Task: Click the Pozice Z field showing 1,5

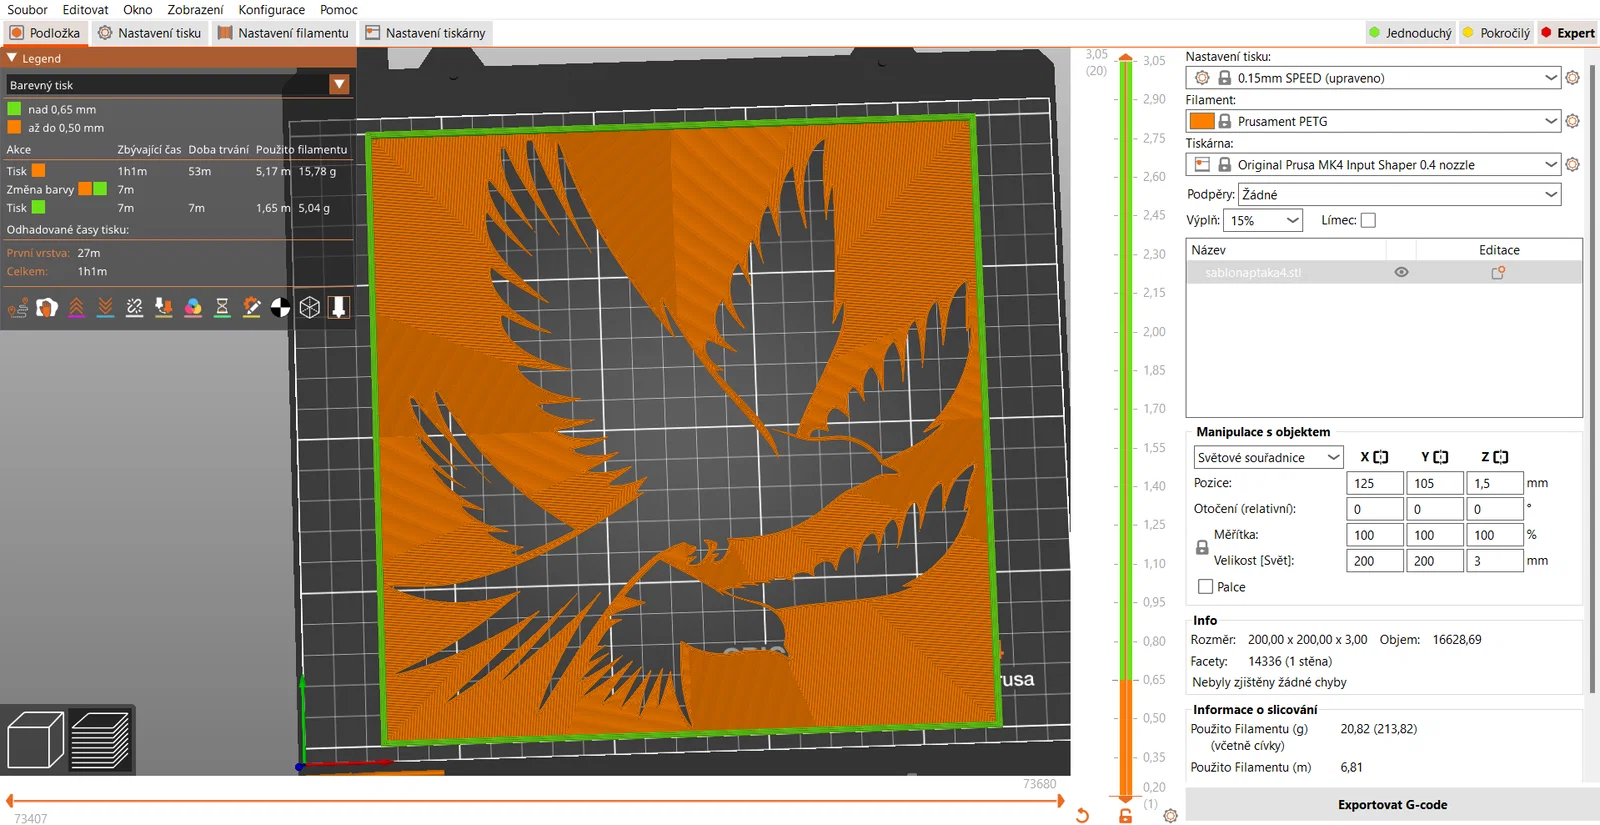Action: click(x=1495, y=483)
